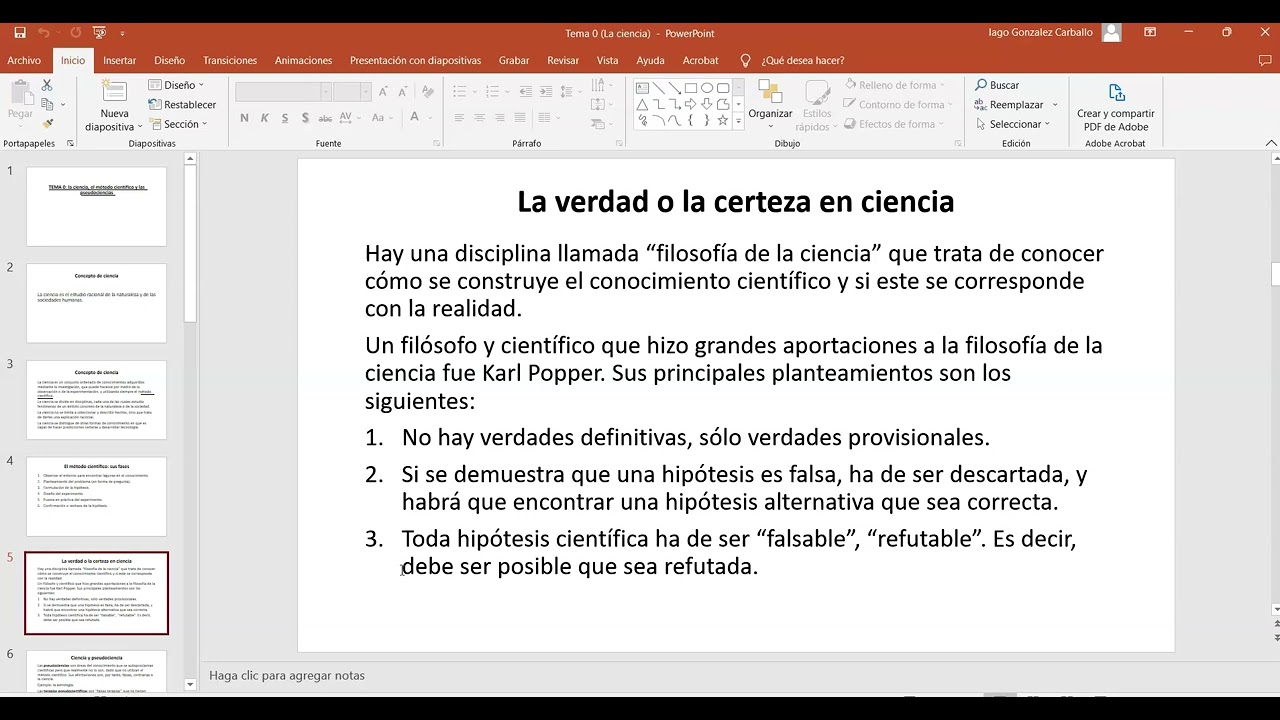Toggle bold (N) formatting
Screen dimensions: 1280x720
(244, 118)
